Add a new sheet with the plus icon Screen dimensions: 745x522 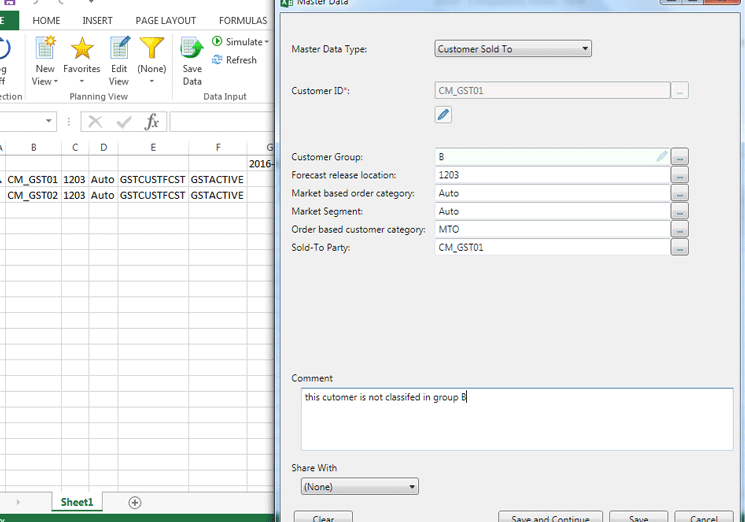pos(135,503)
